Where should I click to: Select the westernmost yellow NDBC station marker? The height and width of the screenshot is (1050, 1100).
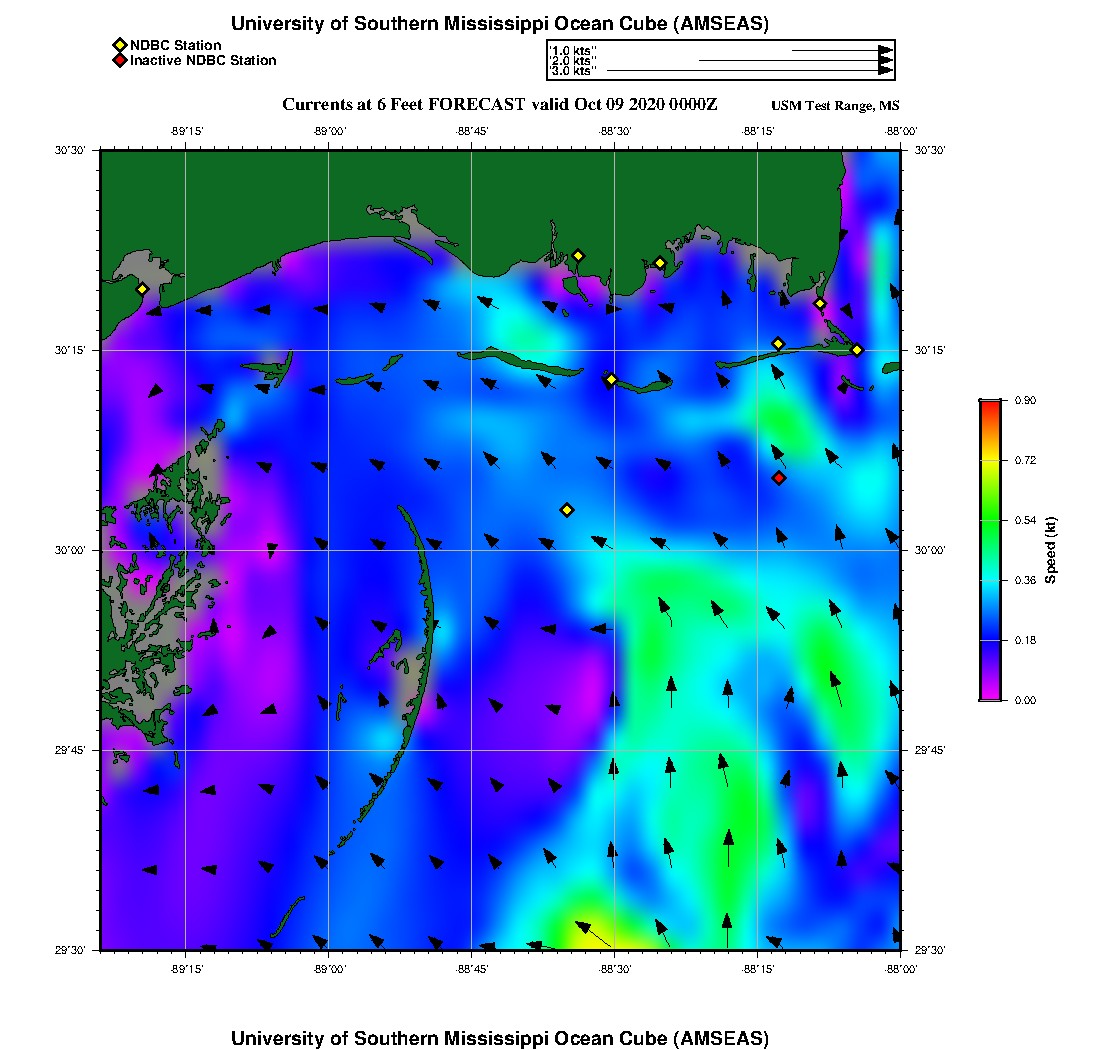pyautogui.click(x=142, y=289)
